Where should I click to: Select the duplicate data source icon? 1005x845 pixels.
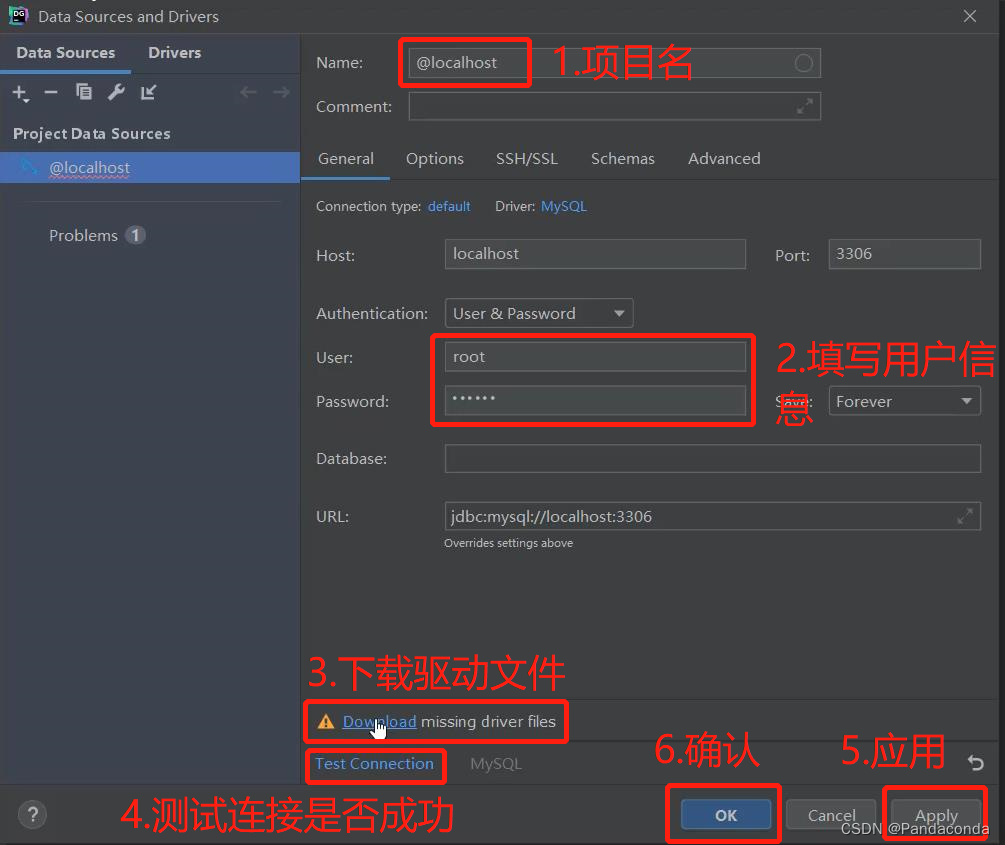click(x=84, y=92)
